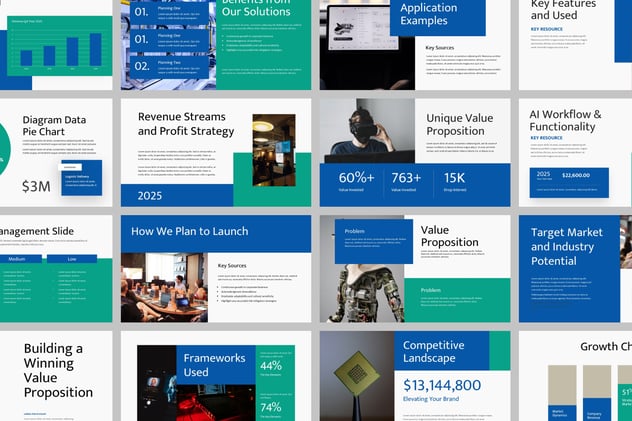Select the microchip image on Competitive Landscape
Viewport: 632px width, 421px height.
click(x=356, y=375)
